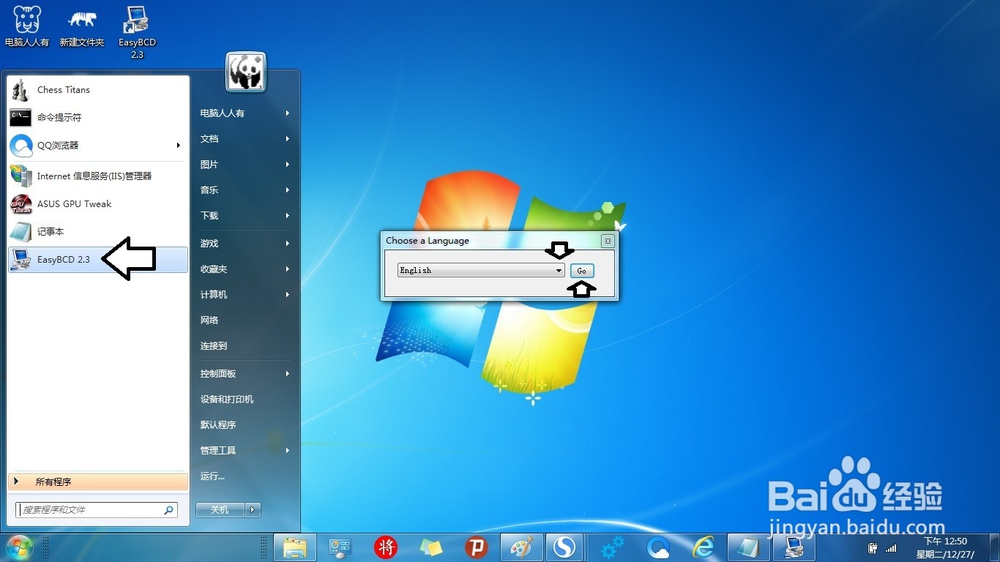Open 命令提示符 from Start menu

click(98, 117)
